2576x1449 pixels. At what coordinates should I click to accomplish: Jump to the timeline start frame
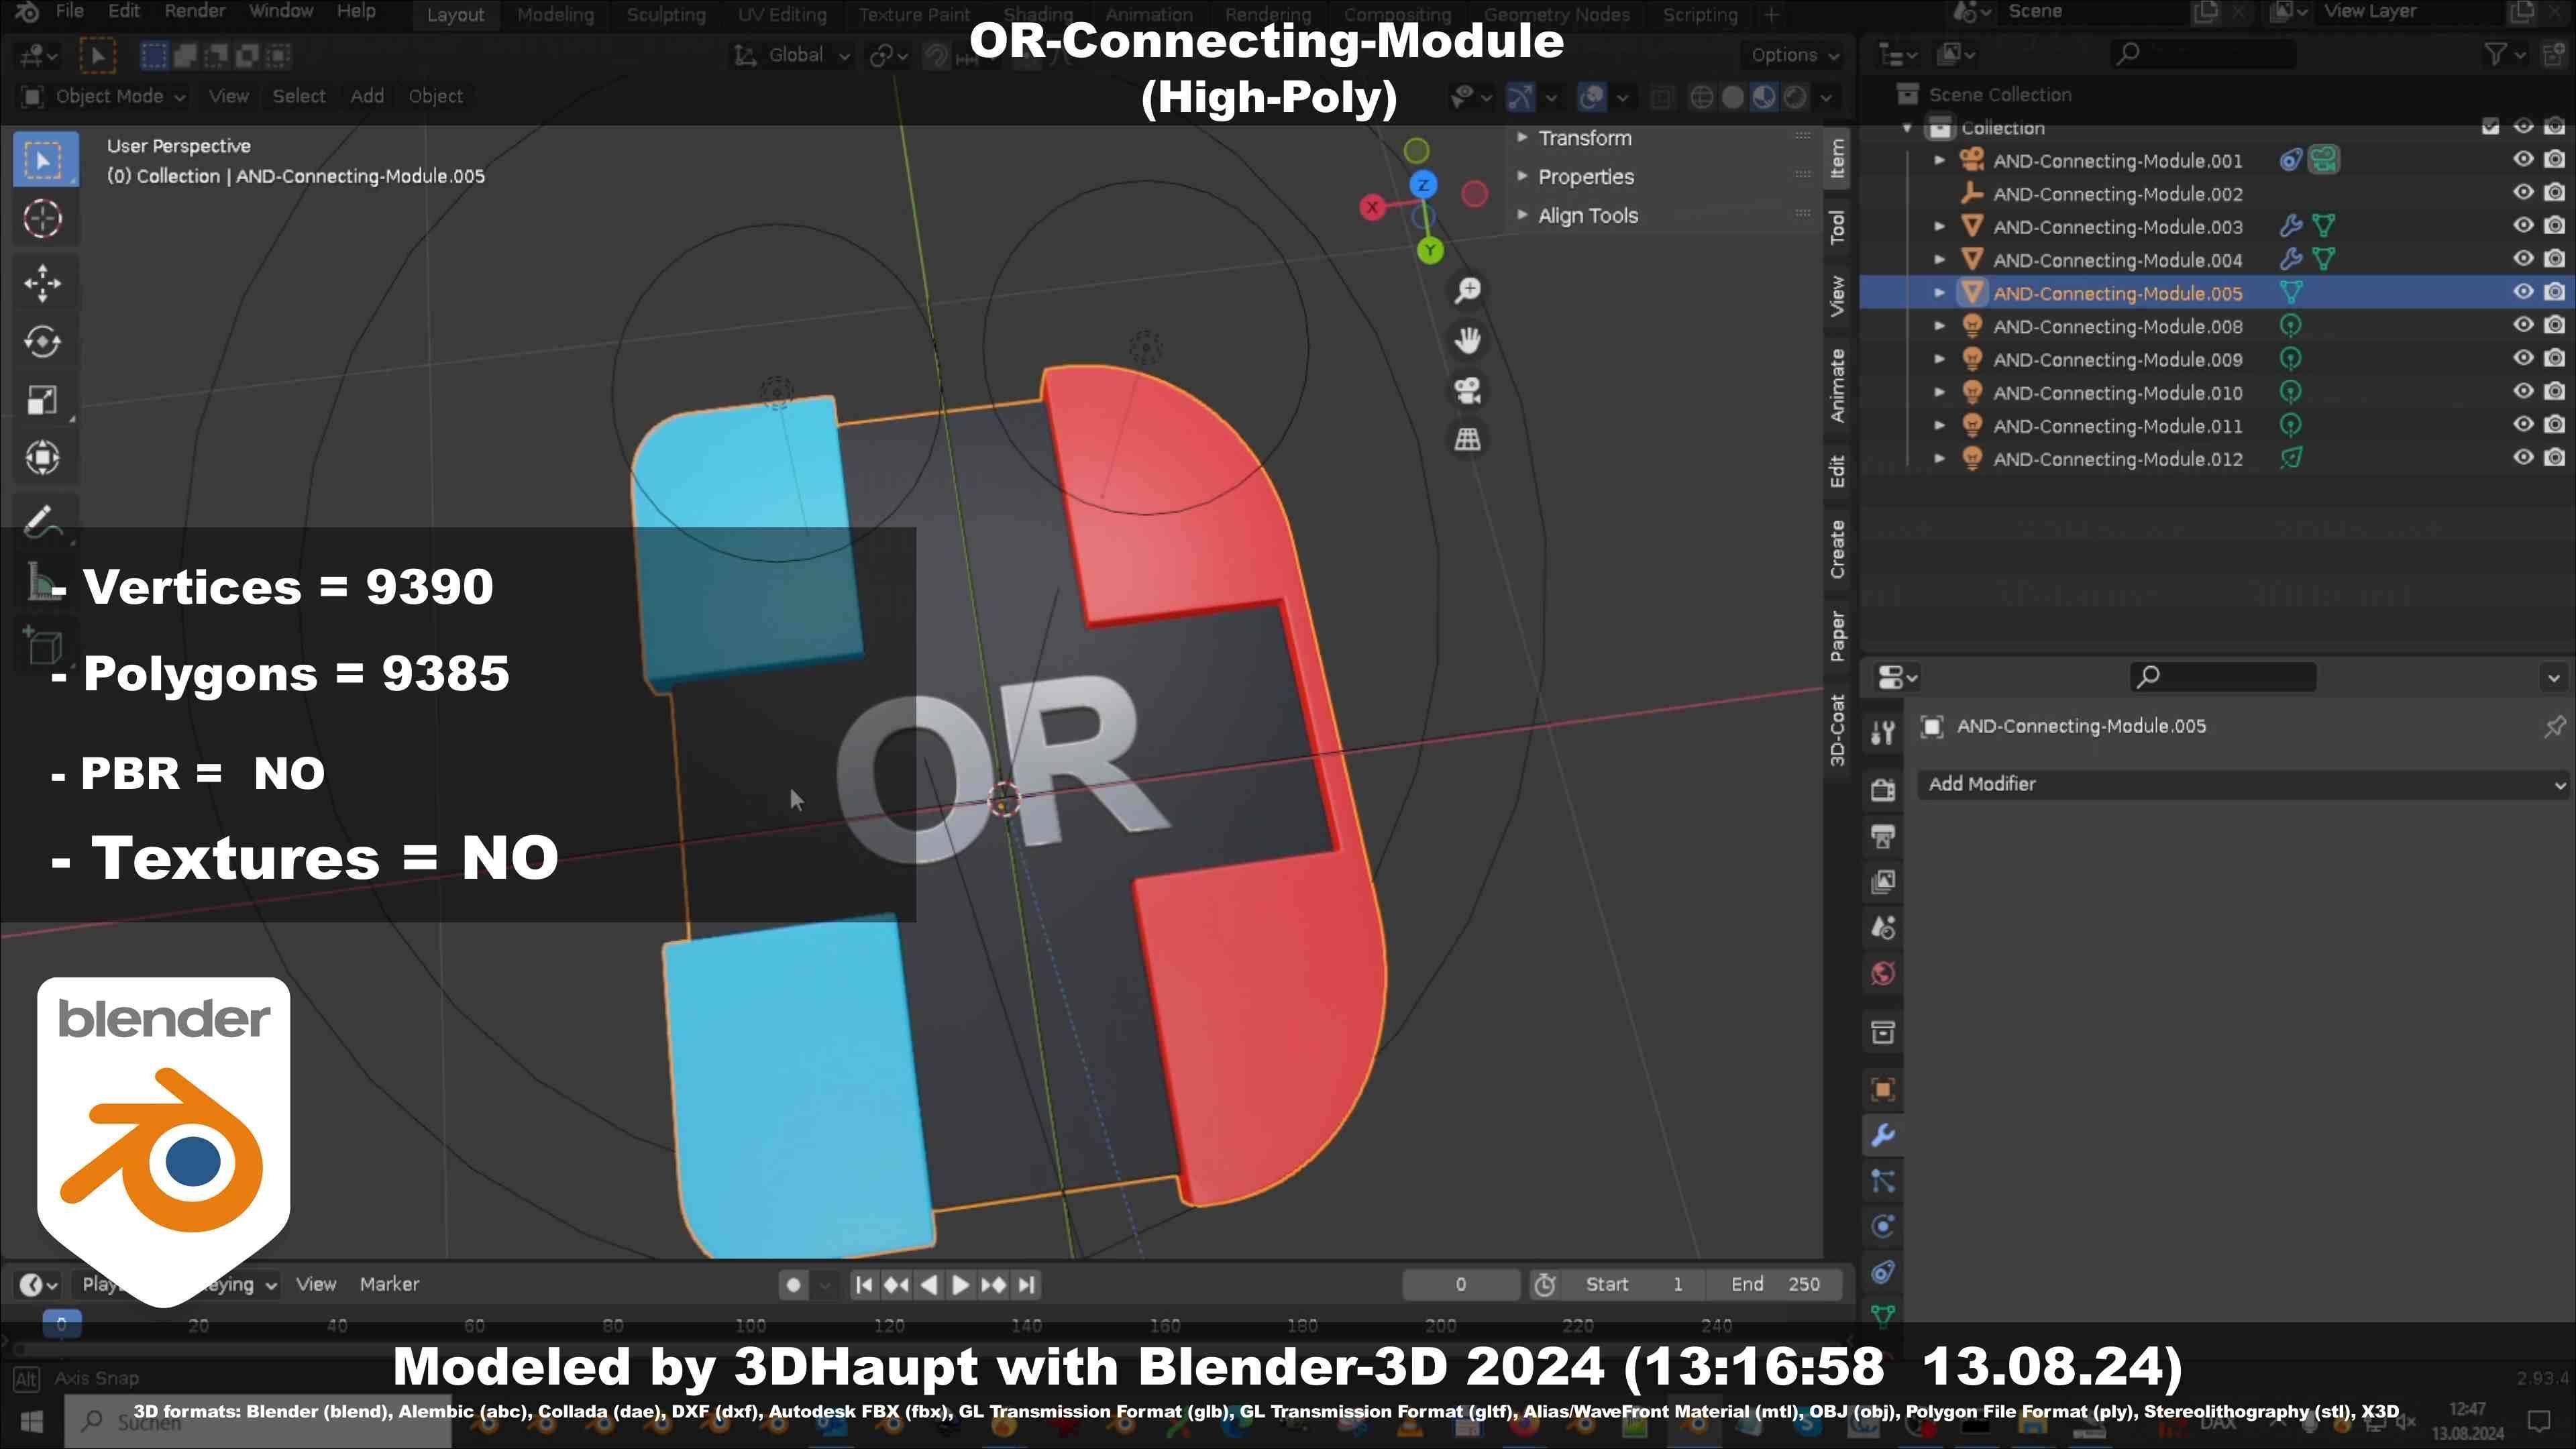pyautogui.click(x=864, y=1285)
